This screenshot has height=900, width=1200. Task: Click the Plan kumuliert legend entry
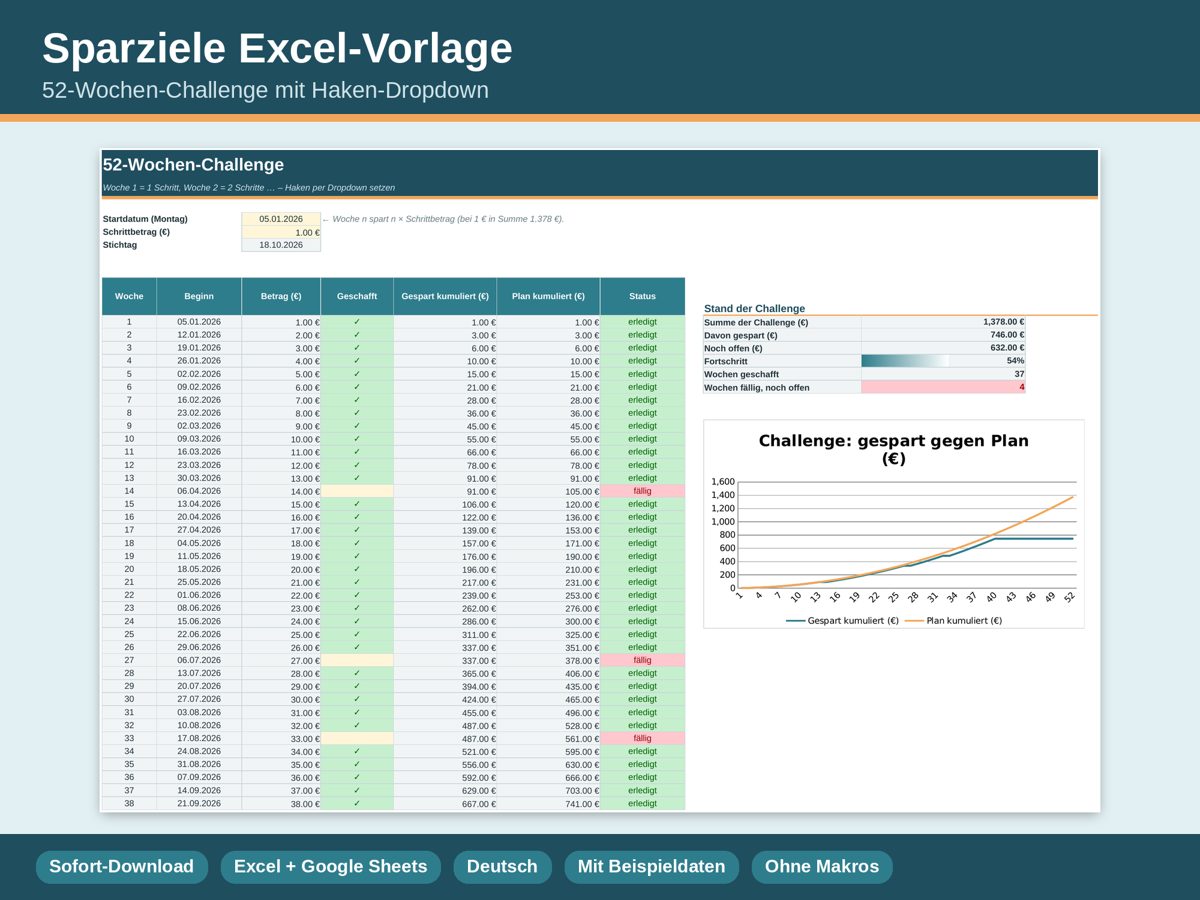[x=954, y=620]
